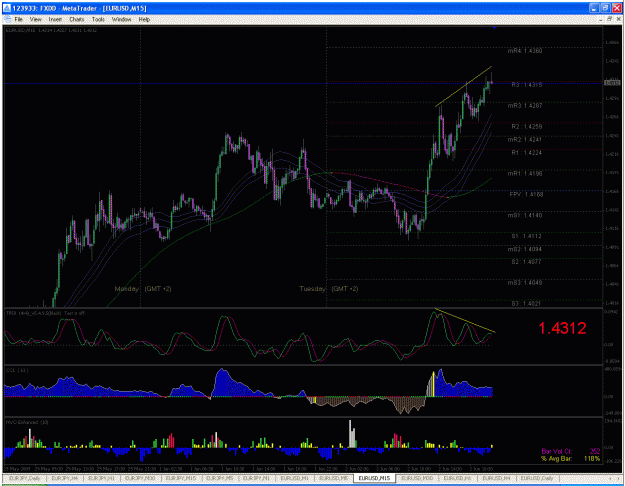This screenshot has height=486, width=625.
Task: Click the R3 1.4315 pivot label
Action: coord(527,85)
